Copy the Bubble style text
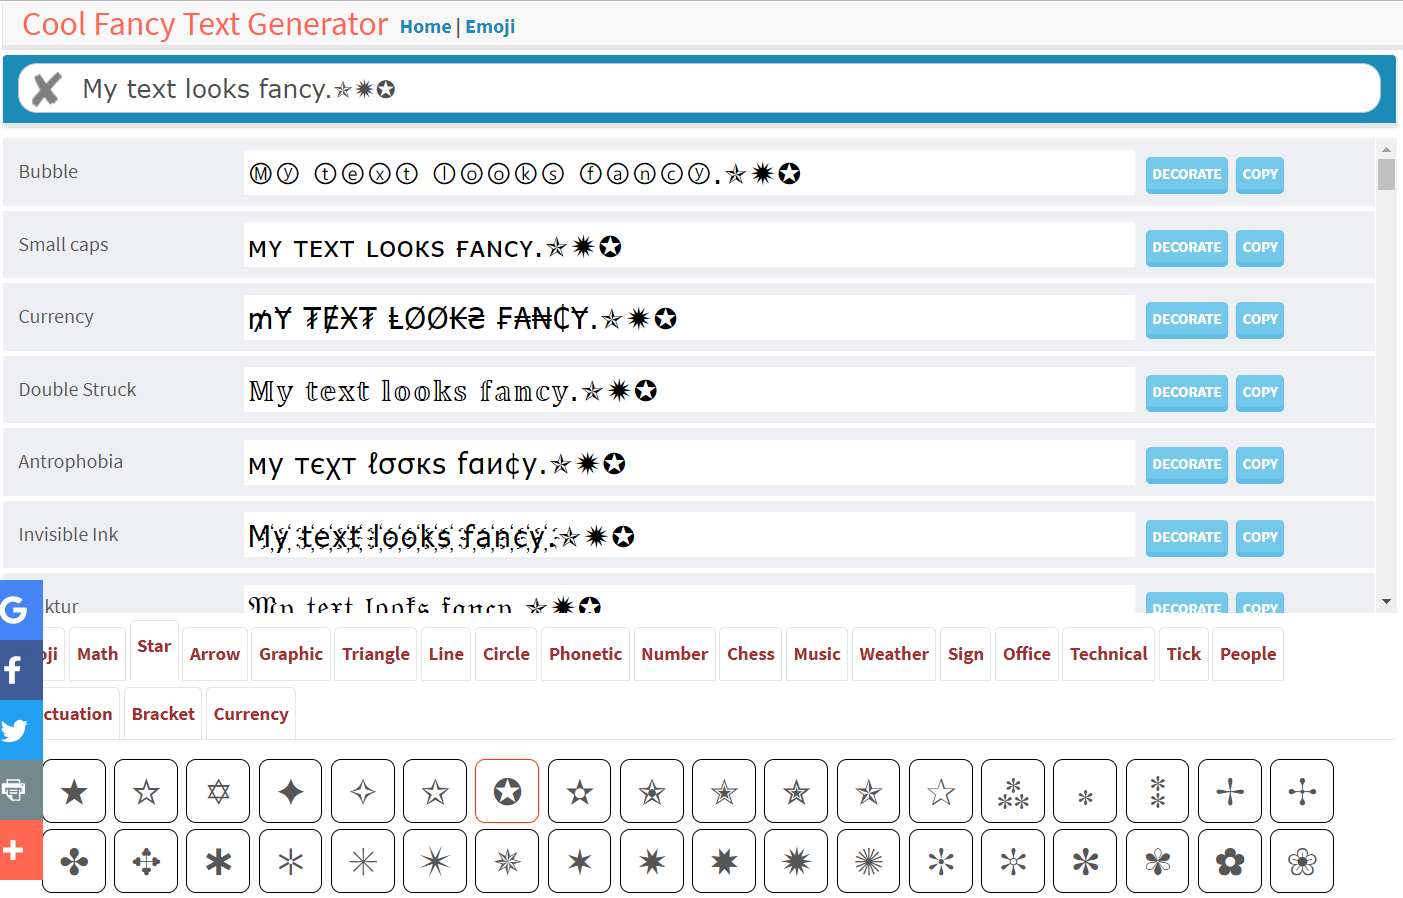Viewport: 1403px width, 898px height. click(x=1259, y=174)
